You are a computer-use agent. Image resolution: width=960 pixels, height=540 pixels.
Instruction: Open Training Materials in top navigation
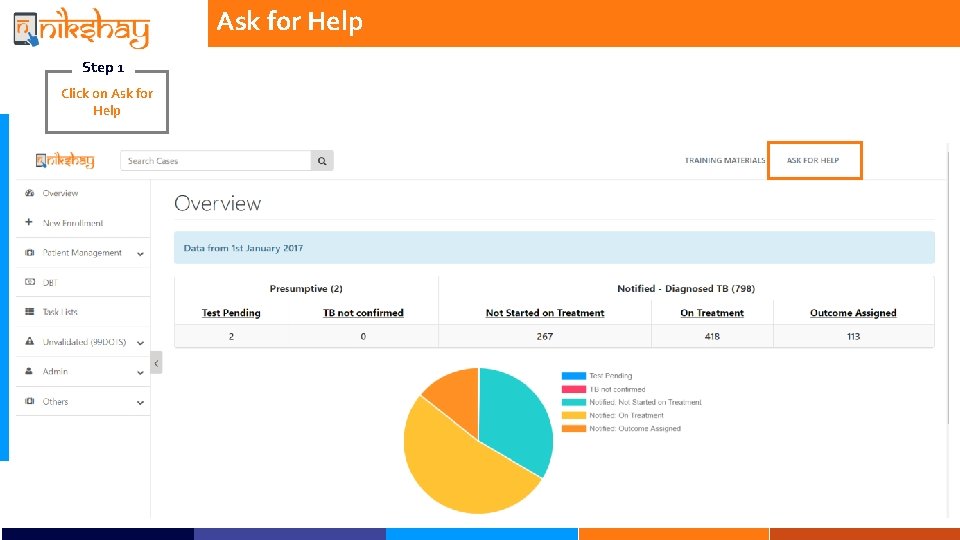[x=725, y=160]
